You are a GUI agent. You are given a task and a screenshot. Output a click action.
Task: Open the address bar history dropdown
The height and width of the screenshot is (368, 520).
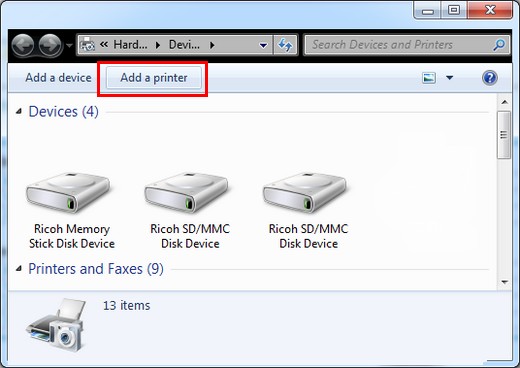[263, 45]
